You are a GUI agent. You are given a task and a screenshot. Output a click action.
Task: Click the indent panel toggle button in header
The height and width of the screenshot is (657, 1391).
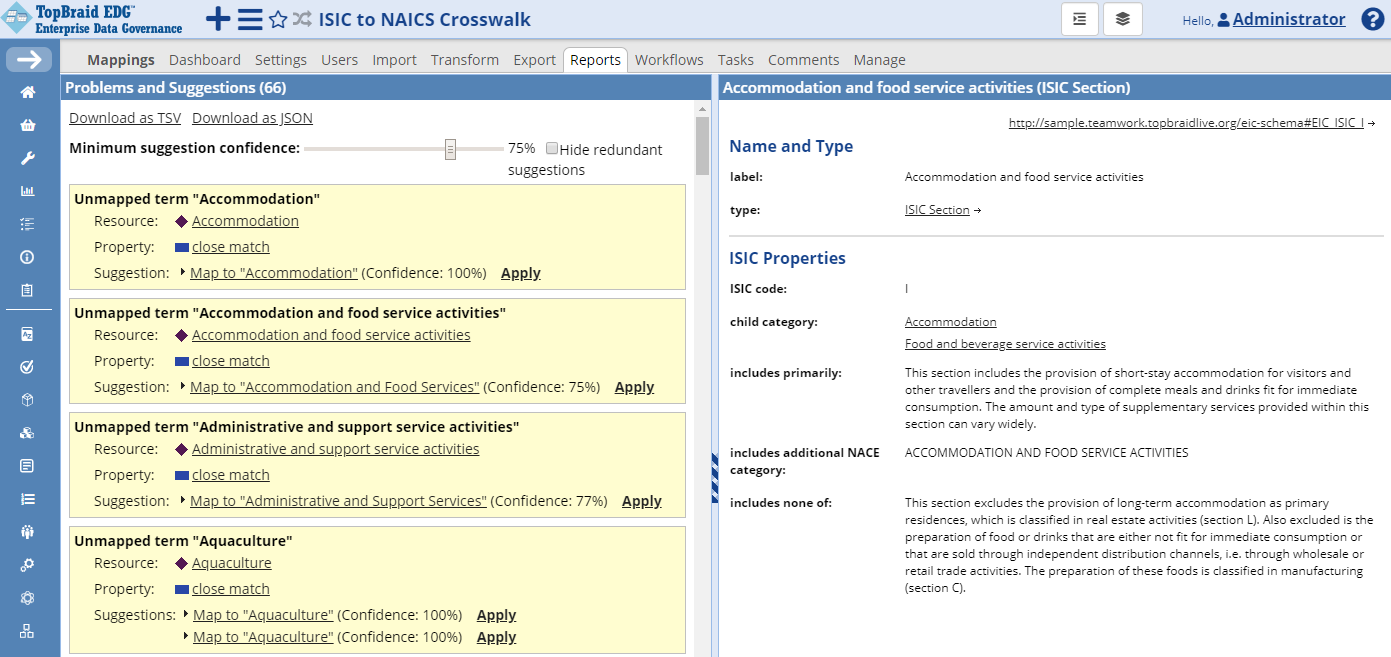(1080, 19)
